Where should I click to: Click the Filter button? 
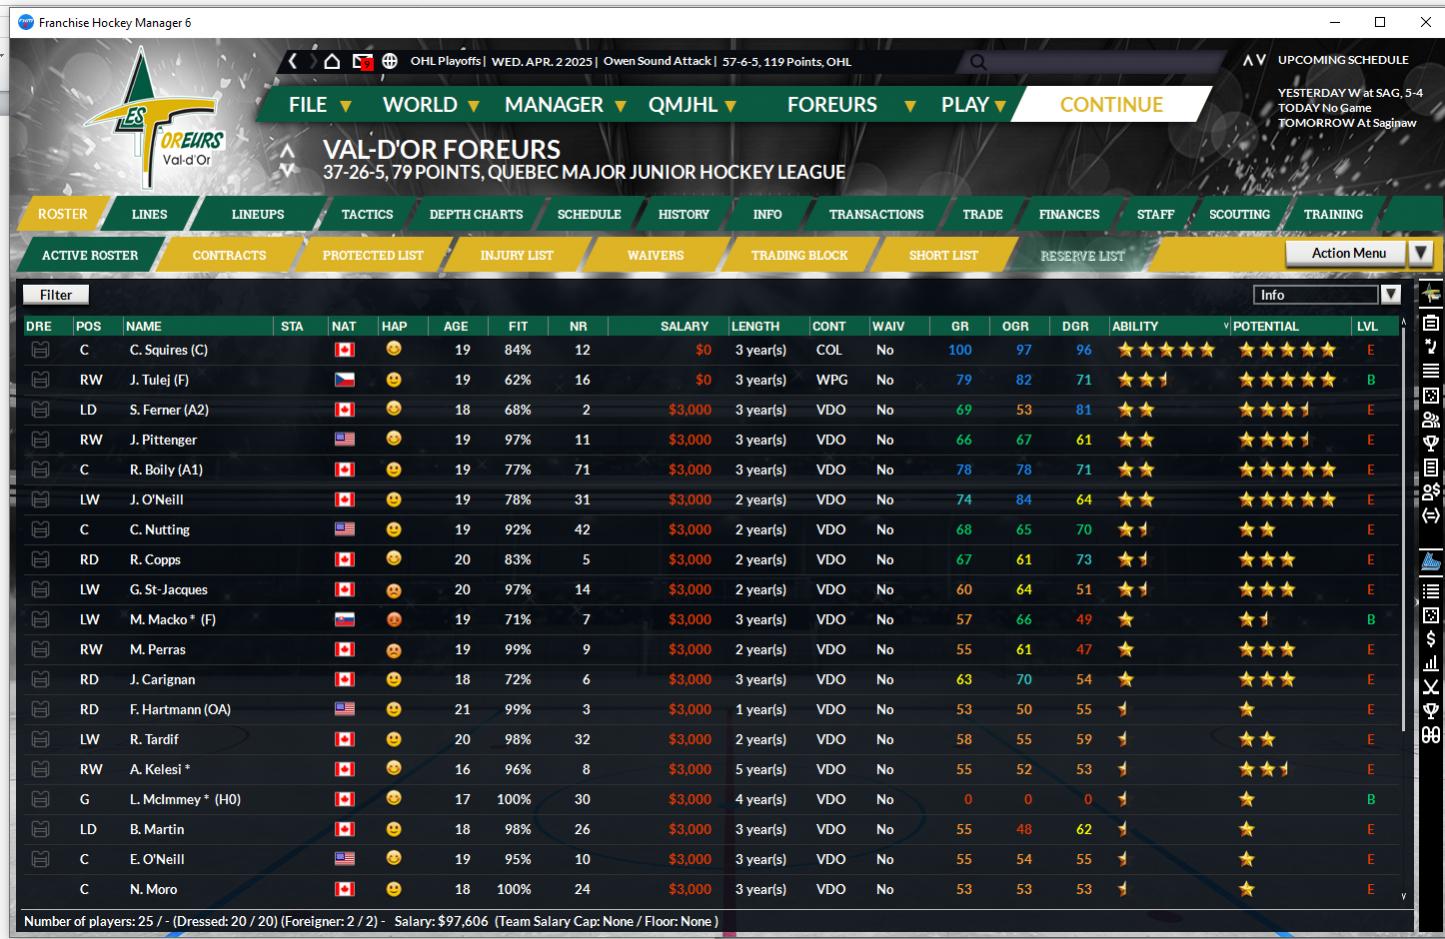56,295
